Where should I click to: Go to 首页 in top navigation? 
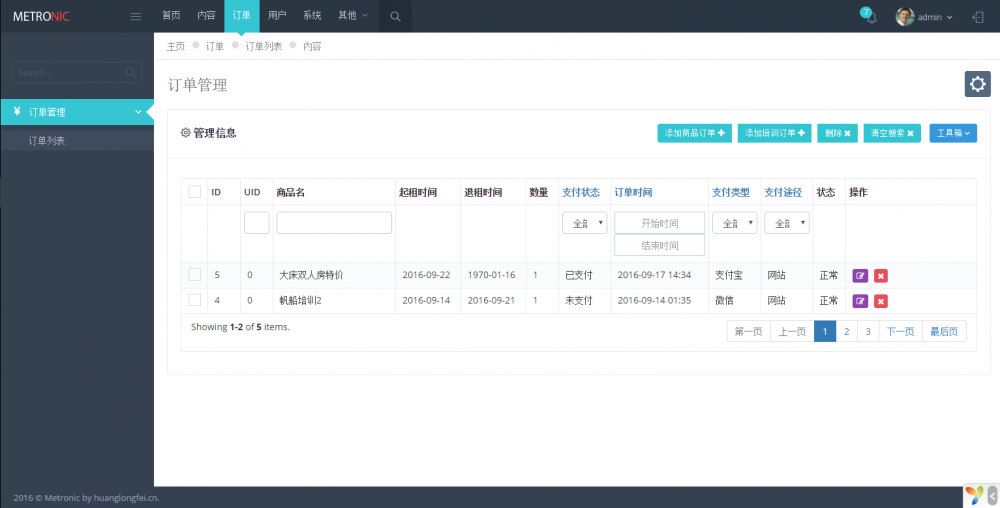[171, 16]
